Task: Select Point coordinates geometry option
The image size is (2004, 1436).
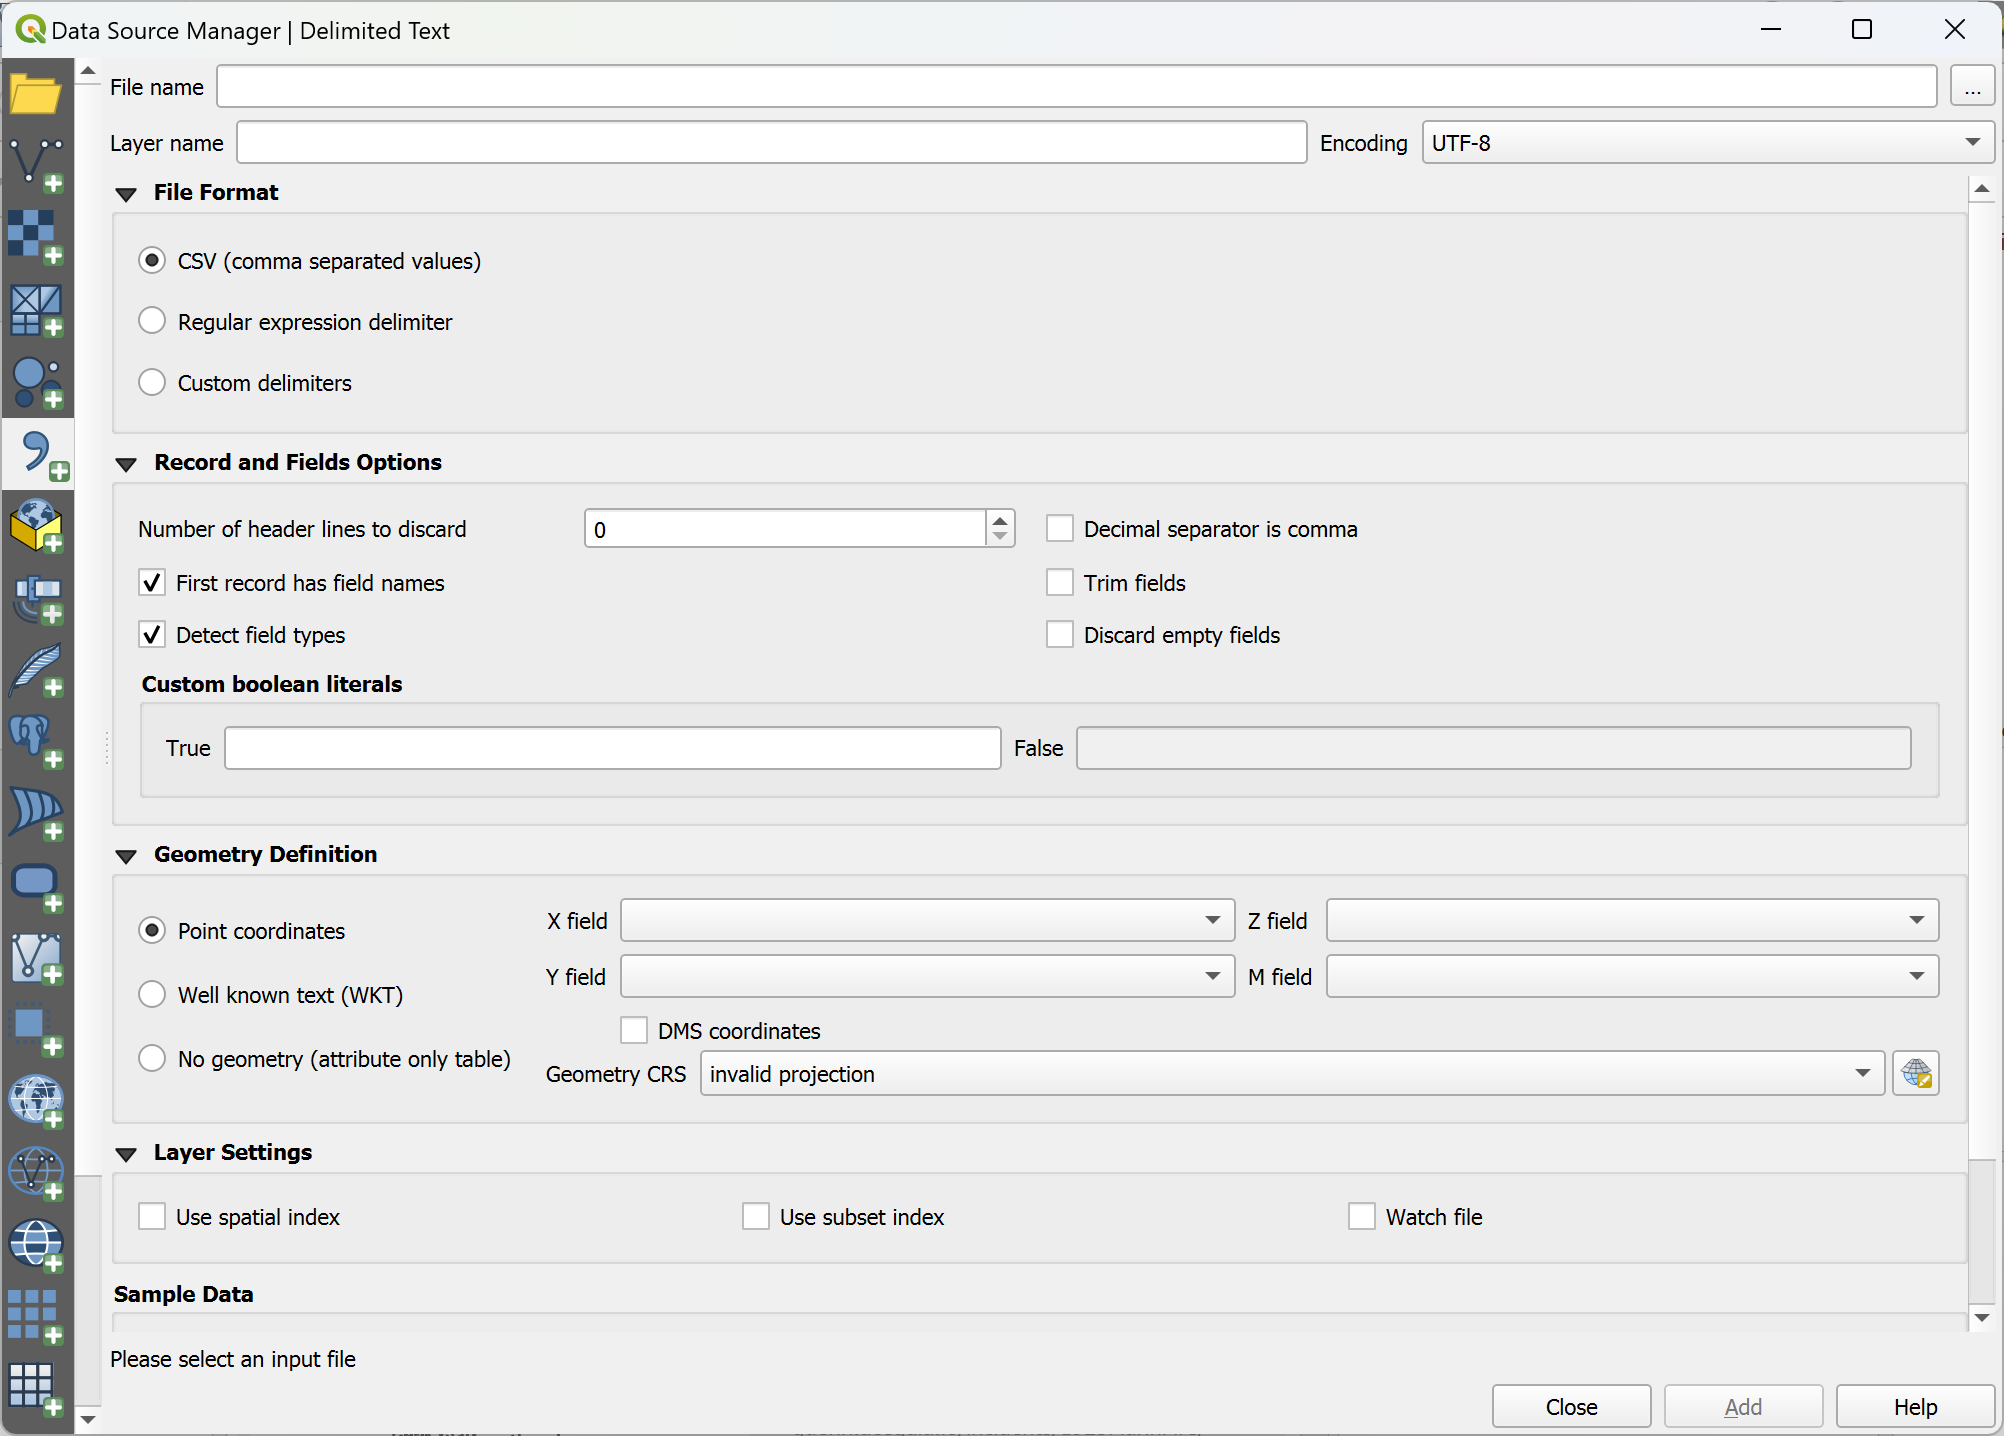Action: [x=151, y=930]
